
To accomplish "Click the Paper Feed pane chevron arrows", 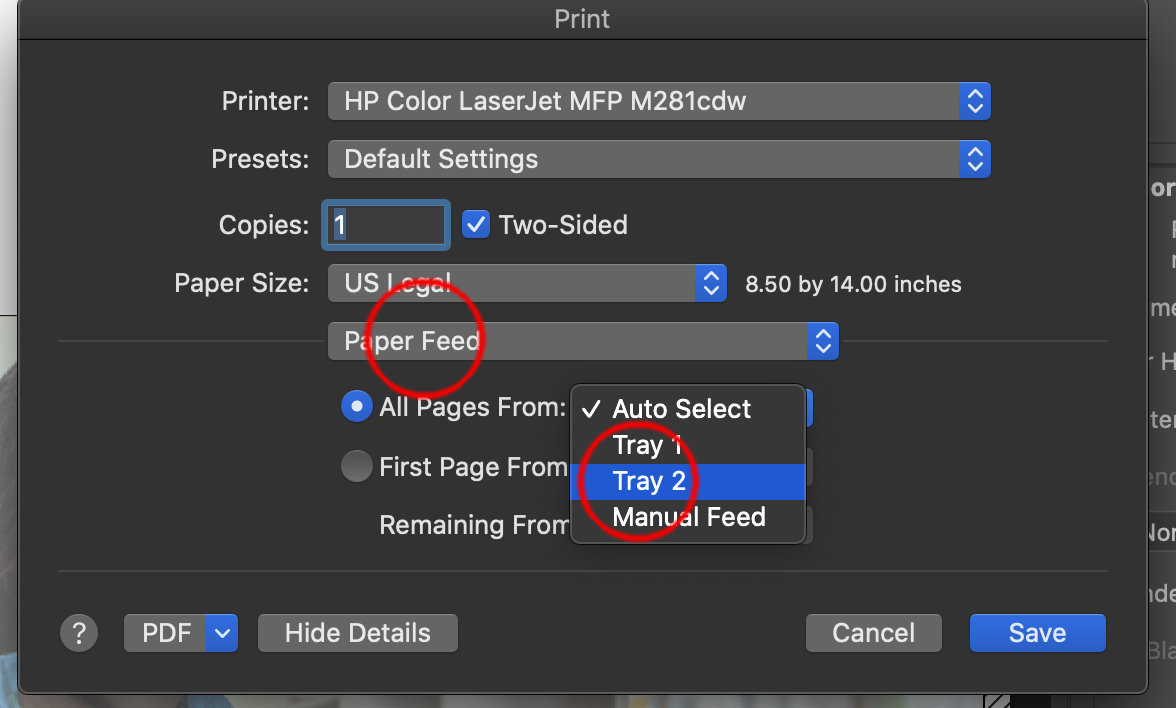I will click(822, 341).
